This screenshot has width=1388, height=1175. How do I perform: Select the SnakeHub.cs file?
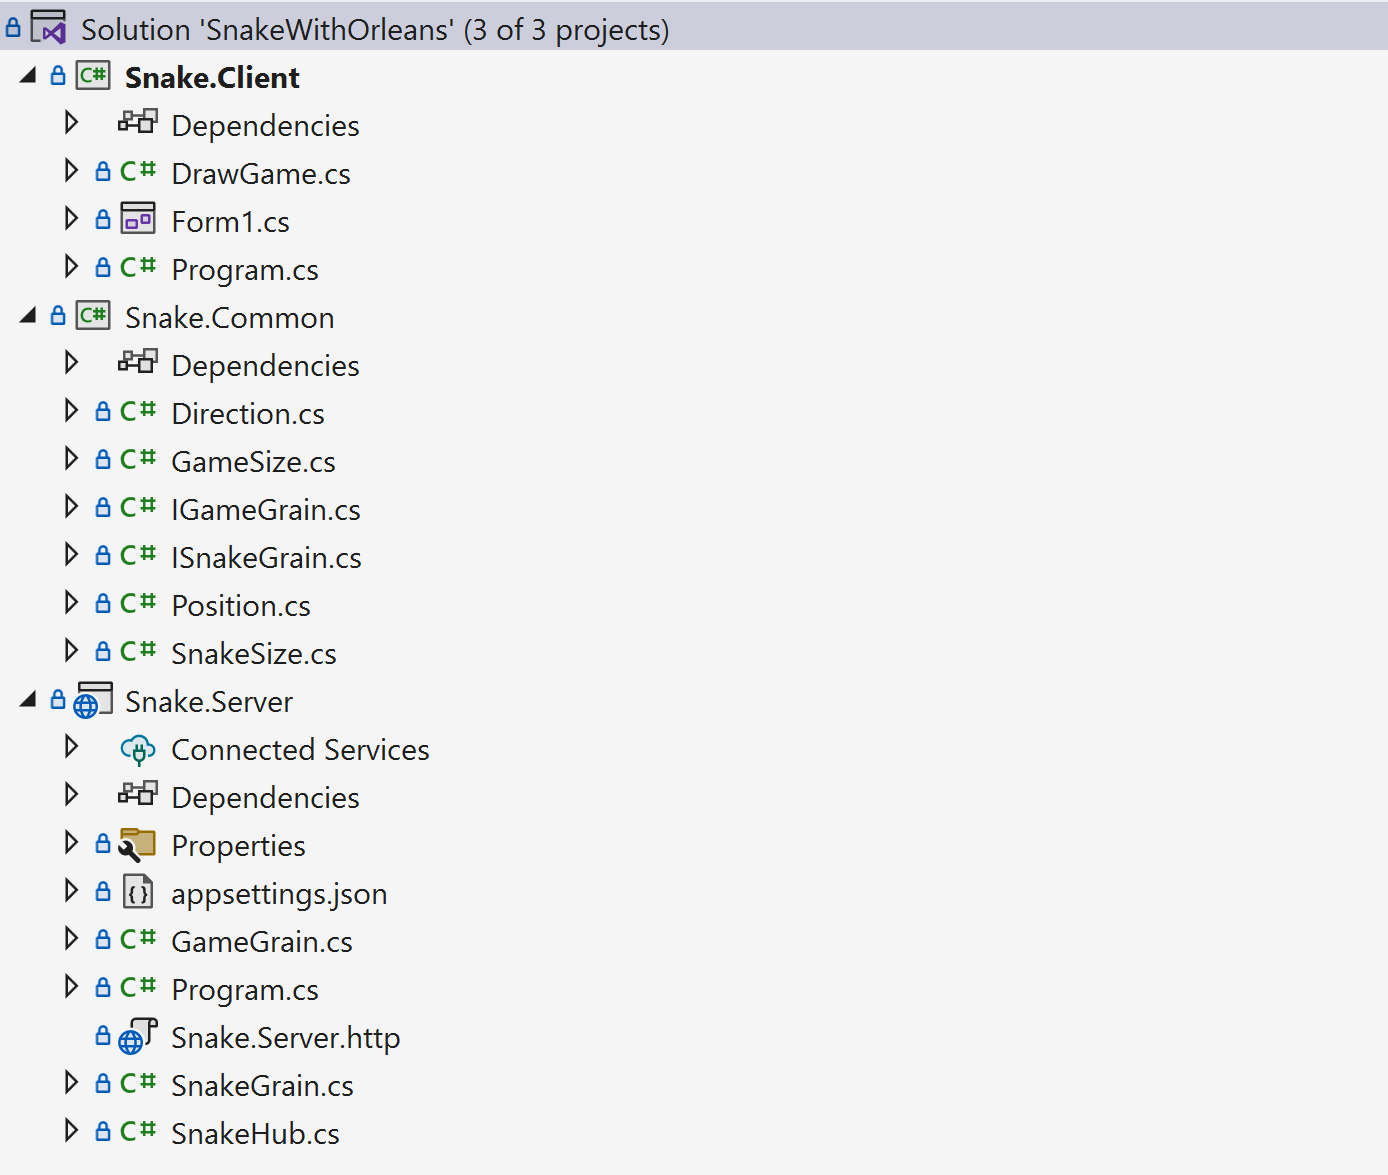click(x=255, y=1134)
